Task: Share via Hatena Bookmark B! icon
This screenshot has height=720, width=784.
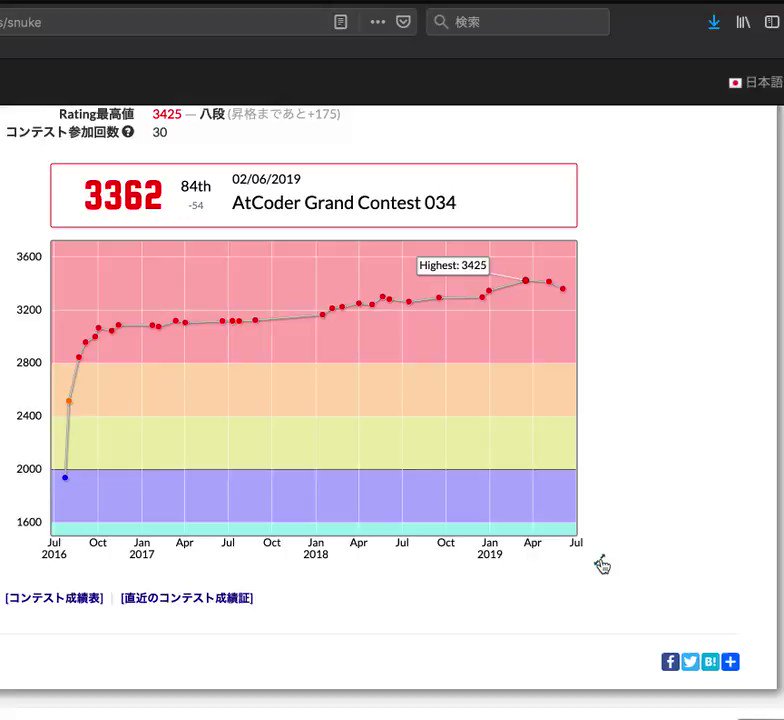Action: pyautogui.click(x=710, y=662)
